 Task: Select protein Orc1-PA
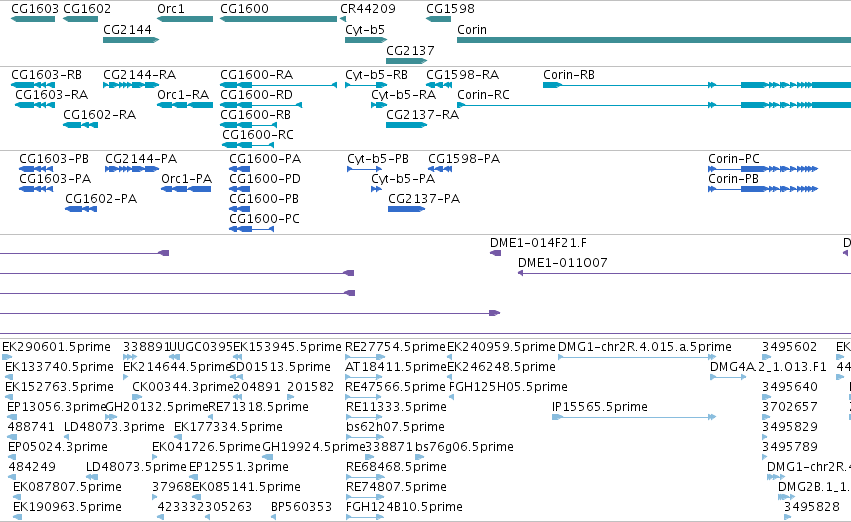tap(186, 189)
